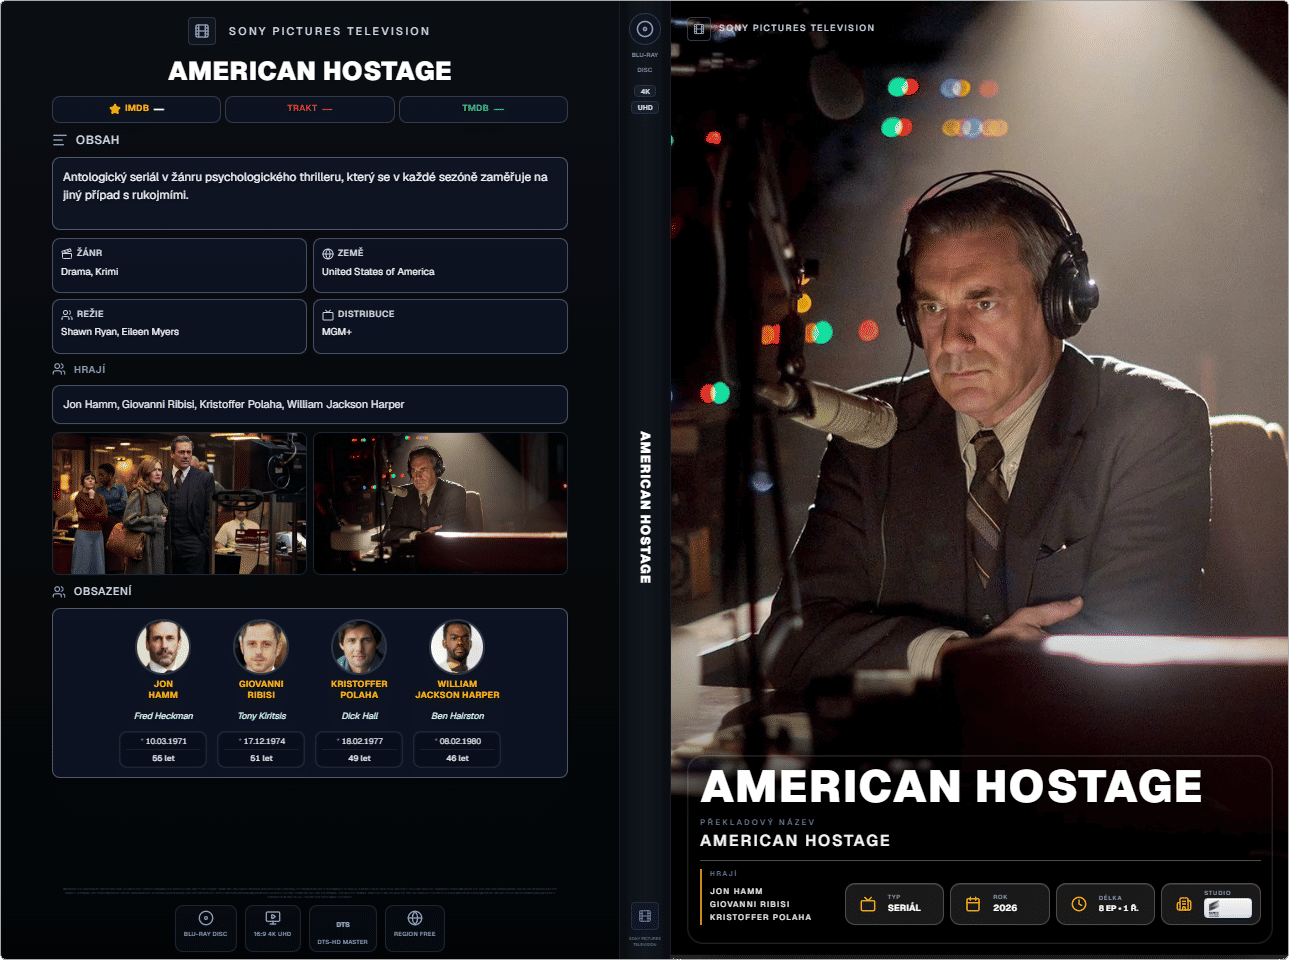Screen dimensions: 1289x960
Task: Click the 18.02.1977 birthdate box
Action: coord(359,749)
